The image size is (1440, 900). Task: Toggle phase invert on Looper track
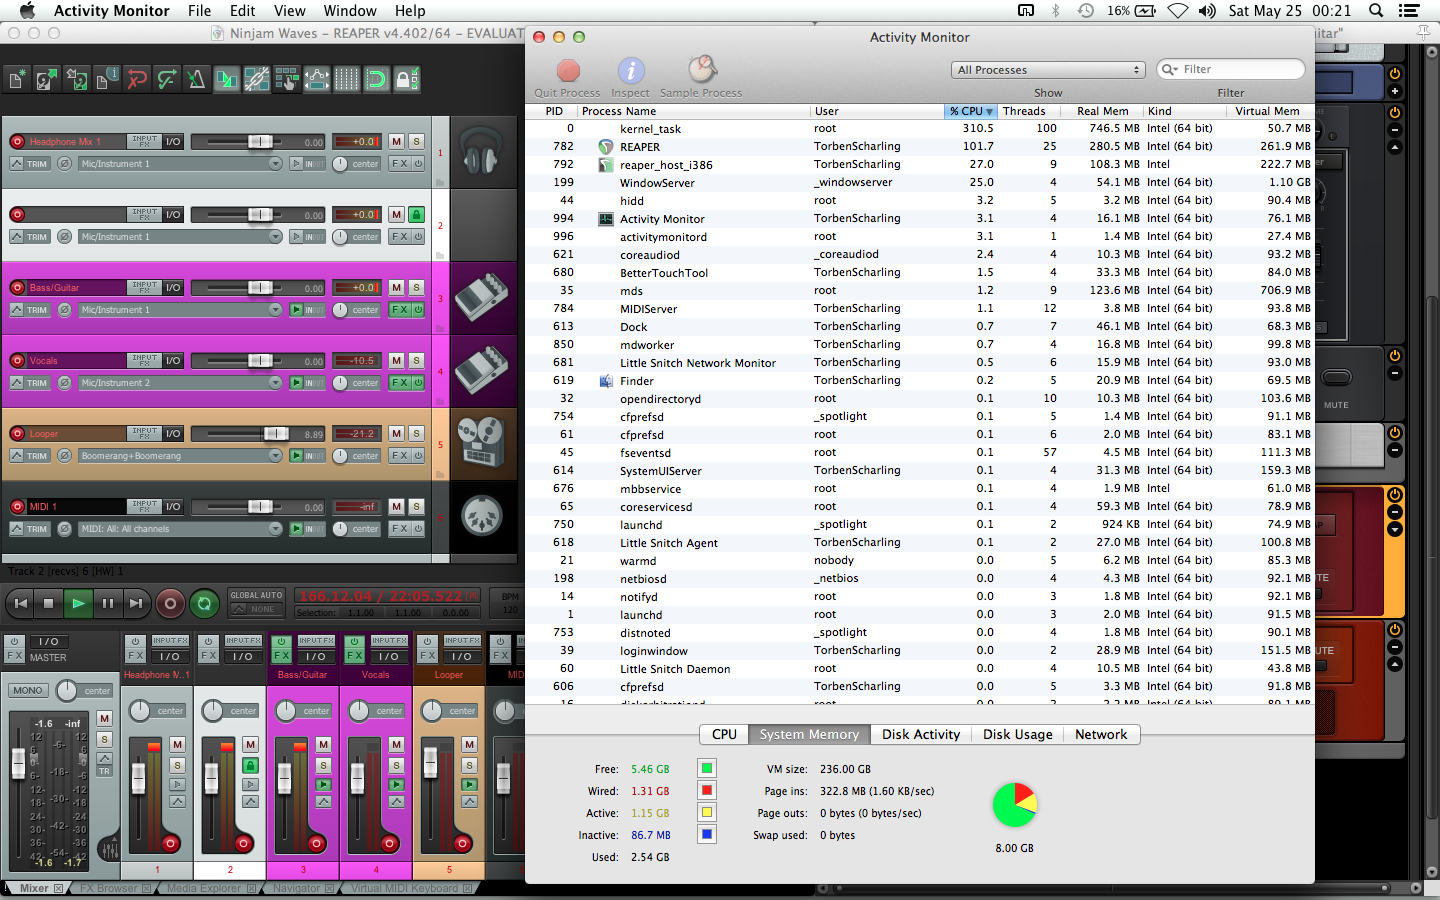pyautogui.click(x=64, y=456)
